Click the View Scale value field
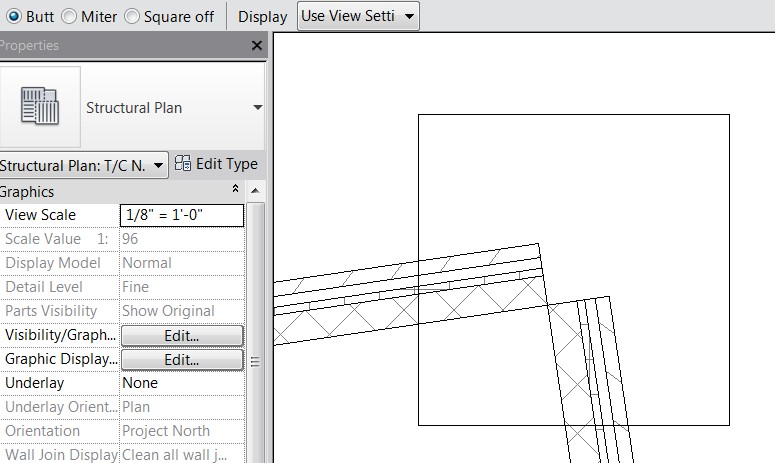The height and width of the screenshot is (463, 775). [x=181, y=215]
